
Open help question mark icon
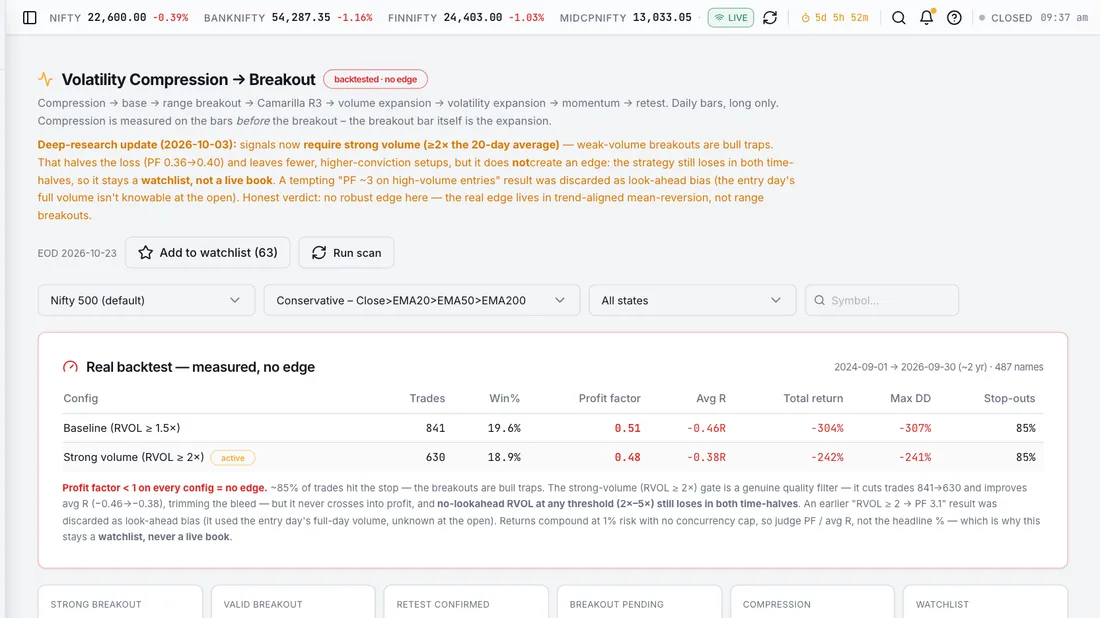(x=954, y=18)
